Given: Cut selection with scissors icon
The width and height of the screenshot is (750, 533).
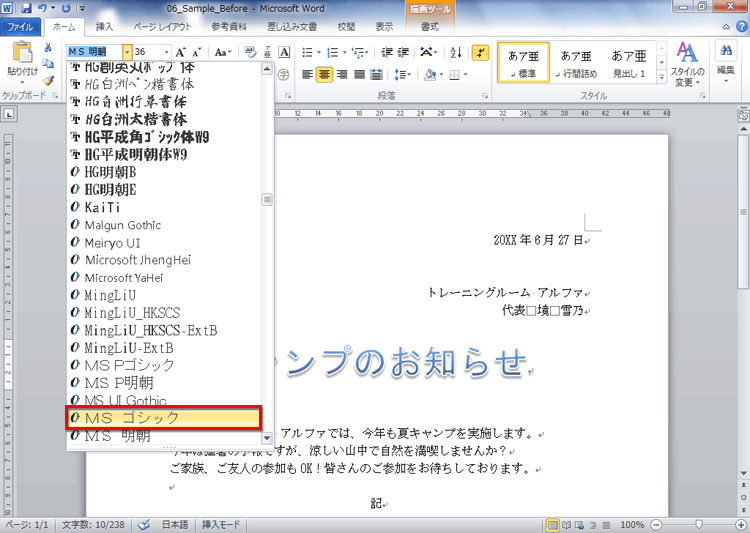Looking at the screenshot, I should click(x=48, y=47).
